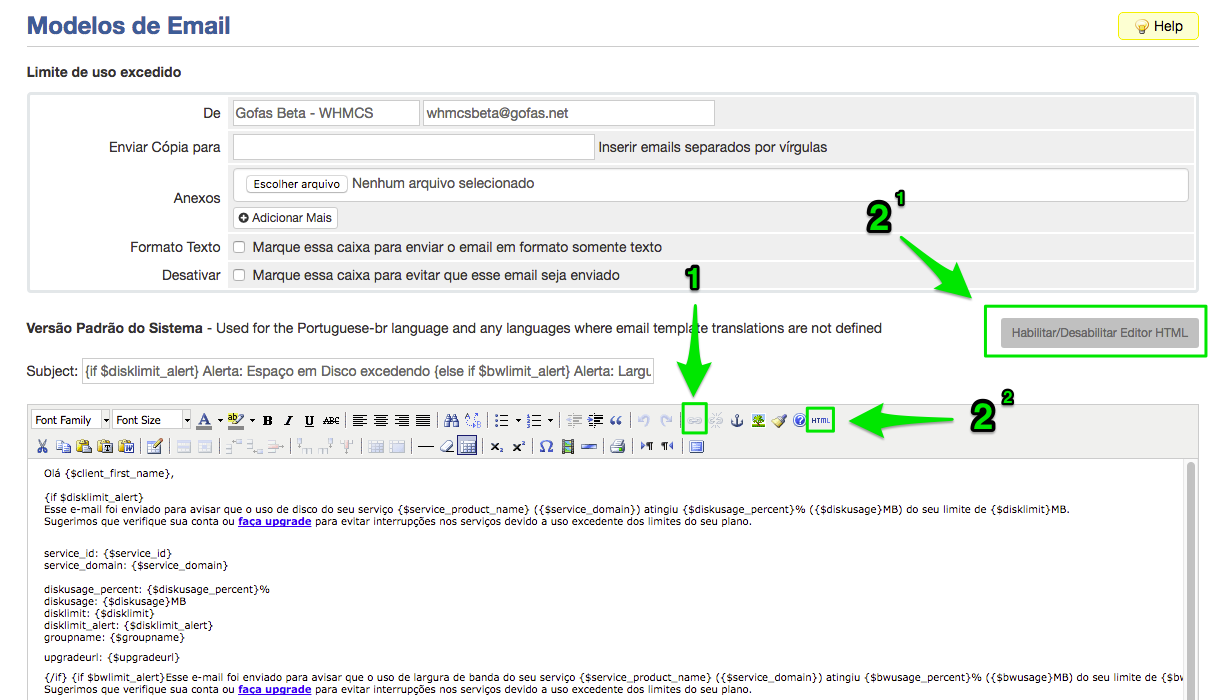Paste from Word
This screenshot has width=1213, height=700.
point(126,447)
